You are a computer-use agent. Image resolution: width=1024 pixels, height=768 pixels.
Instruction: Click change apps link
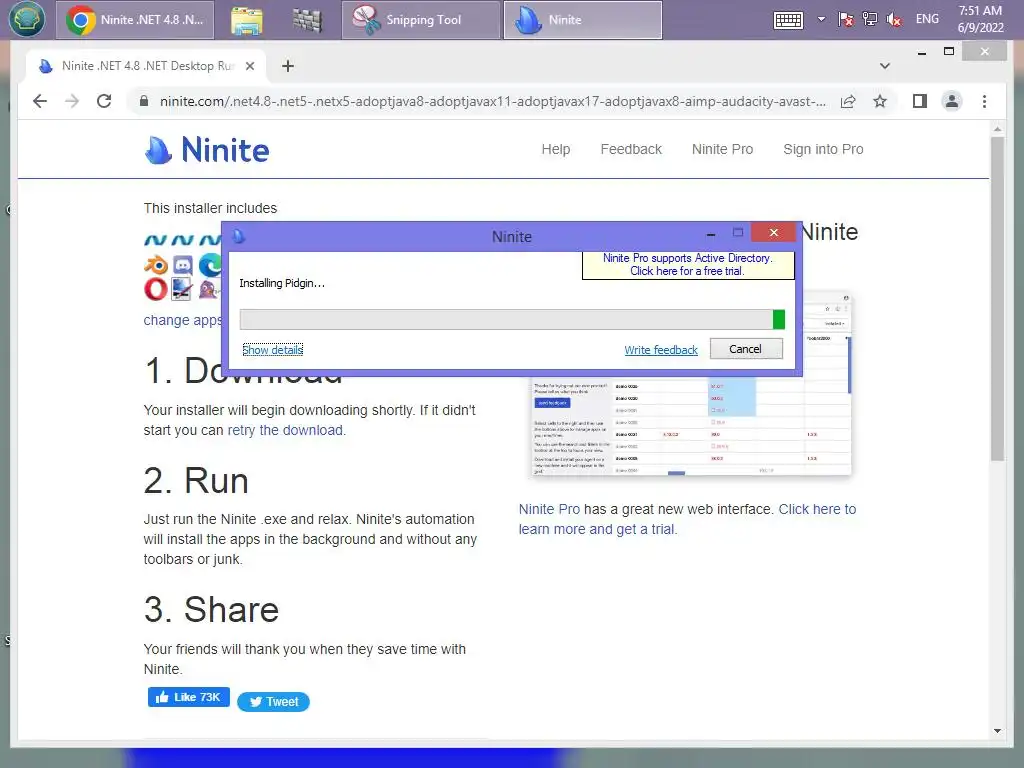(182, 320)
